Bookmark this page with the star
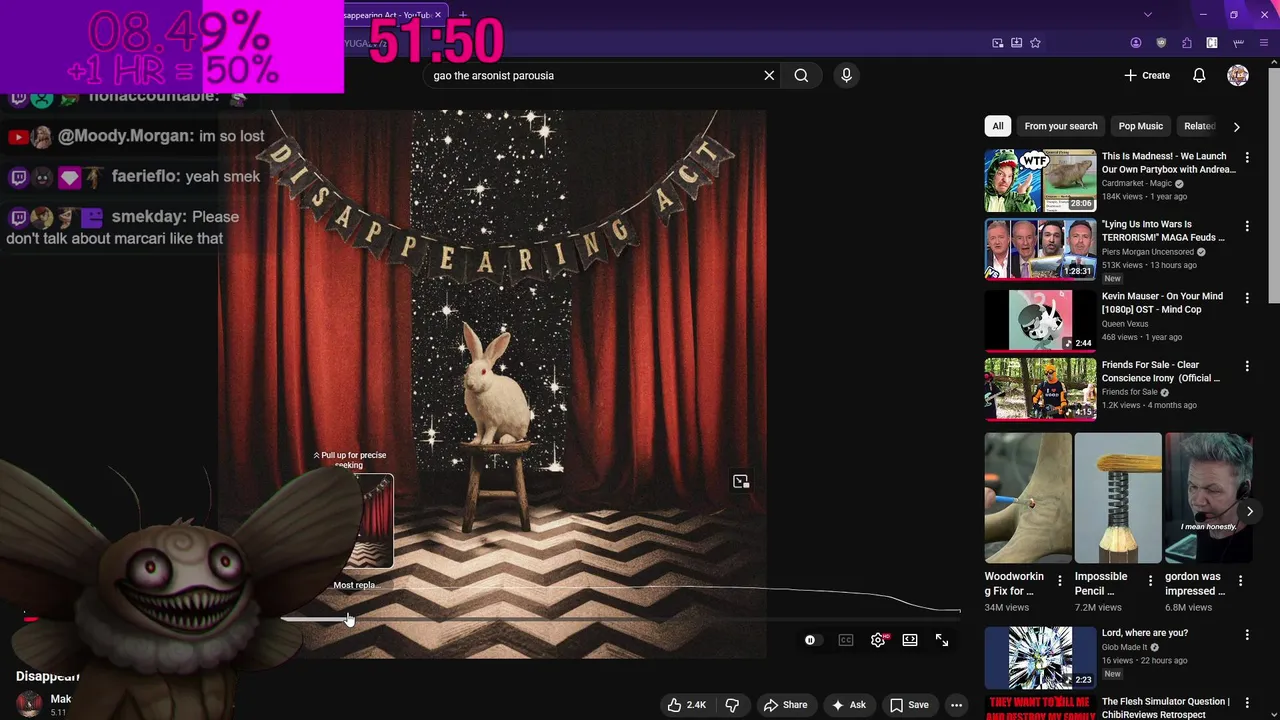The height and width of the screenshot is (720, 1280). pos(1035,43)
